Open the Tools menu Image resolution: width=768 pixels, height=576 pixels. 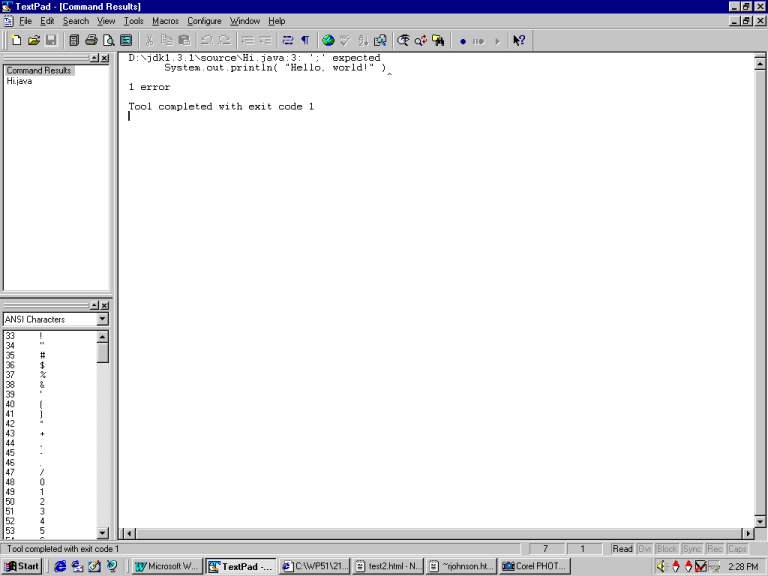coord(133,21)
